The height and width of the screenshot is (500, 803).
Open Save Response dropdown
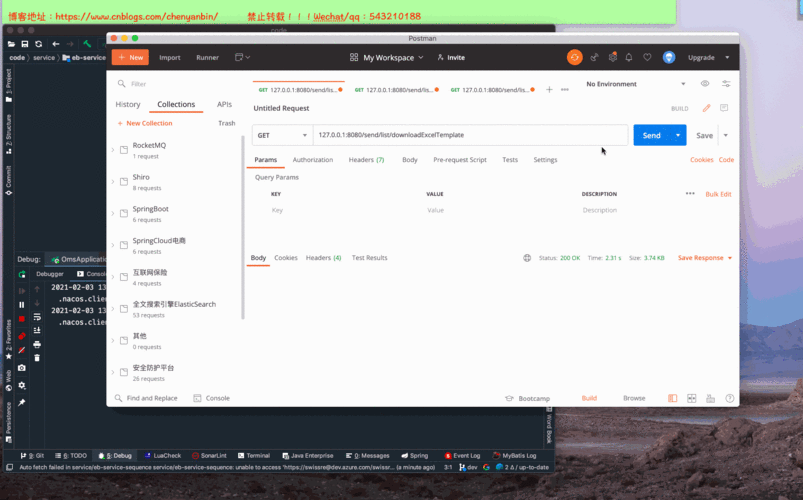[x=705, y=258]
